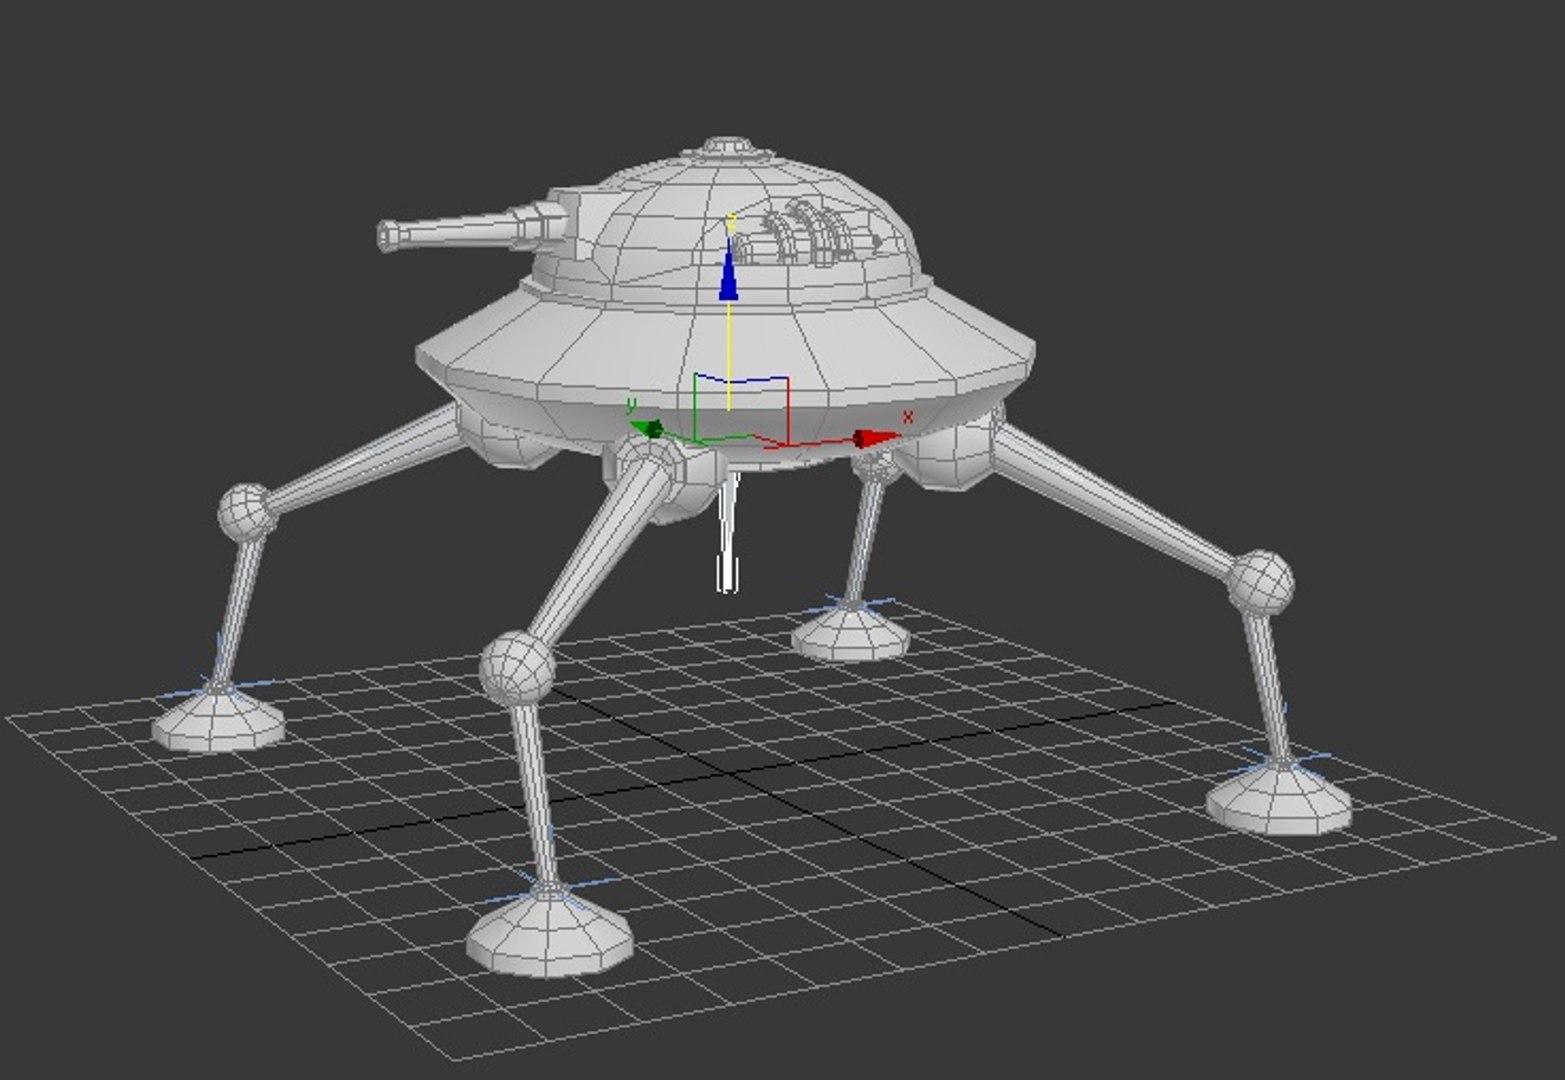Viewport: 1565px width, 1080px height.
Task: Select the small cap atop the dome
Action: point(729,148)
